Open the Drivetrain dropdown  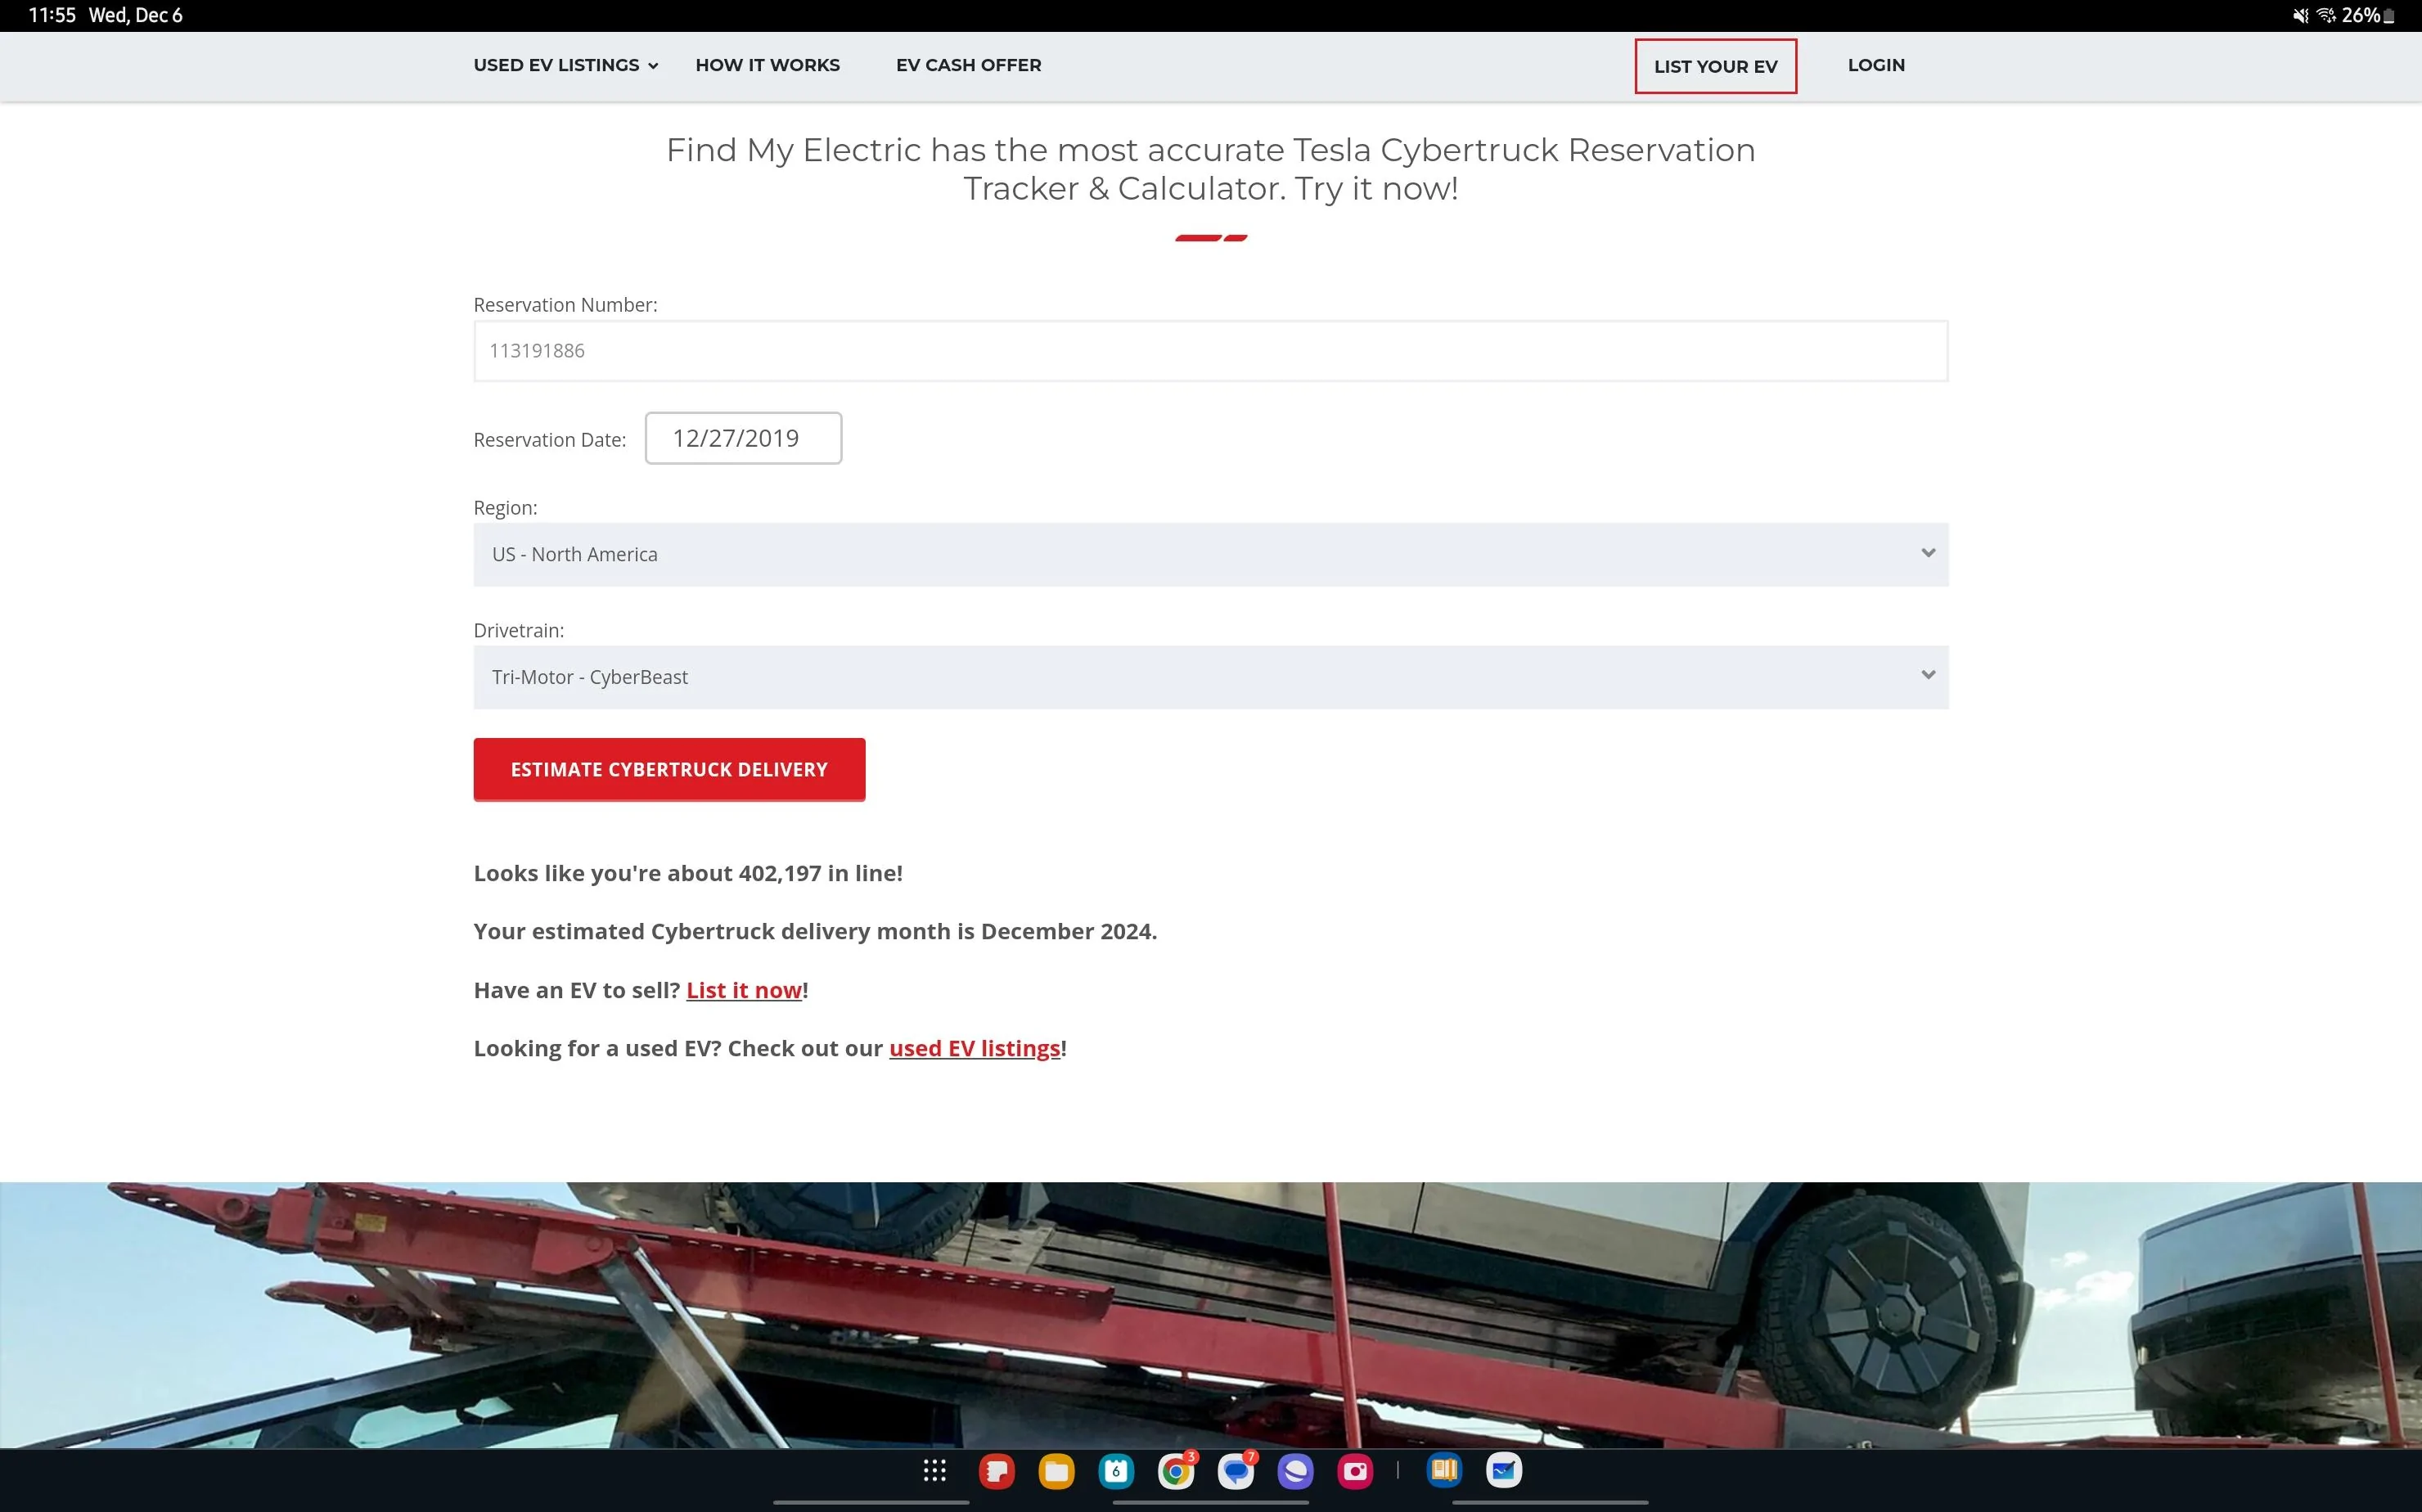point(1210,677)
